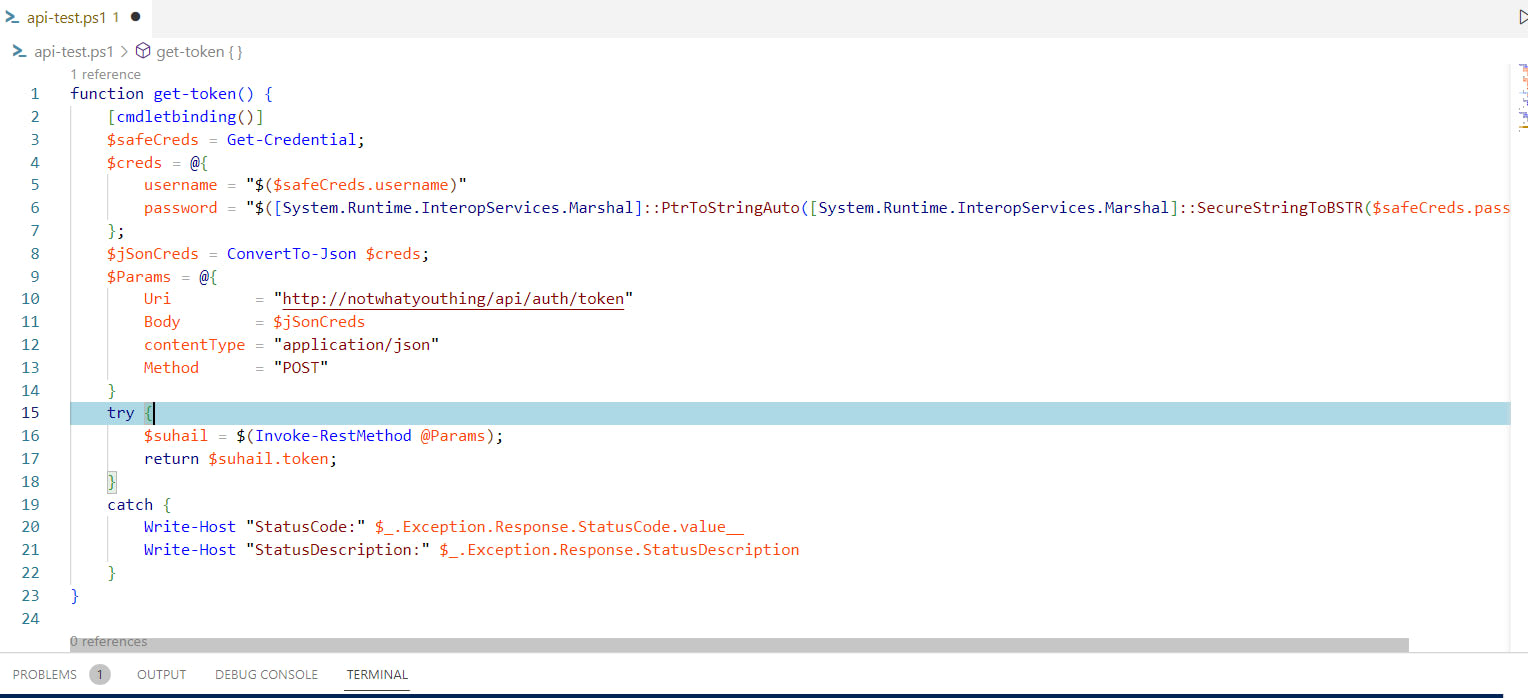Click 'PtrToStringAuto' method on line 6
Viewport: 1528px width, 698px height.
732,208
